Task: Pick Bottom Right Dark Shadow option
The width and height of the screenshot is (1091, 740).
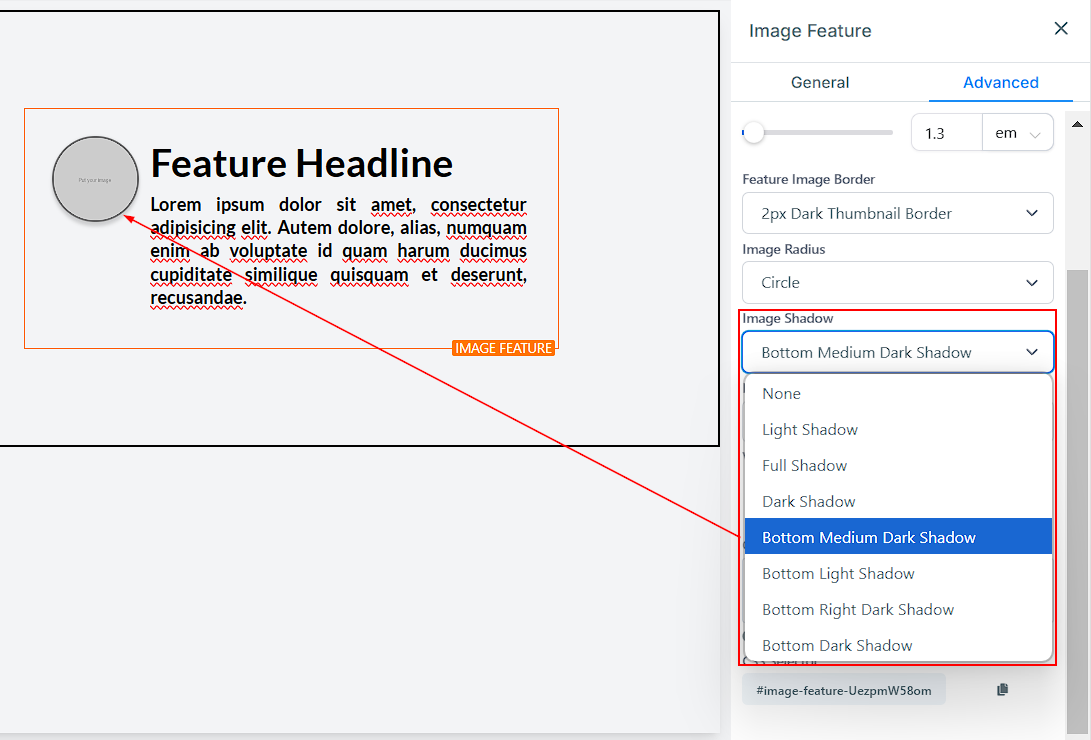Action: tap(858, 610)
